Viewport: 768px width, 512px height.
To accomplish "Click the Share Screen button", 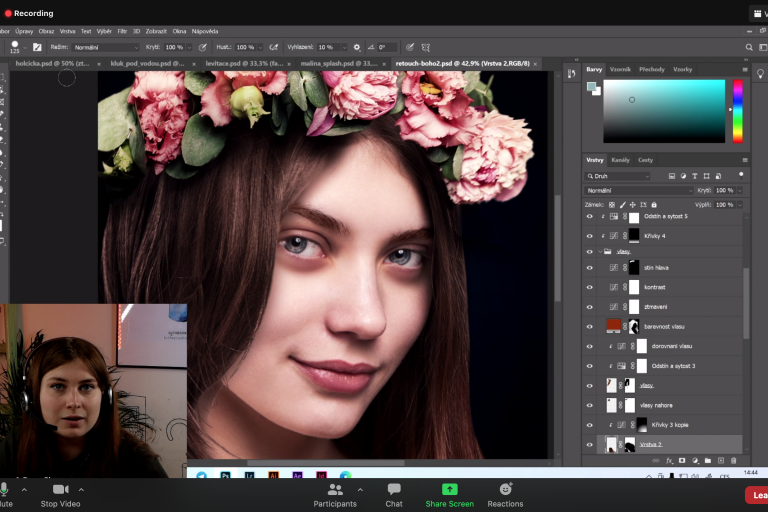I will (449, 493).
